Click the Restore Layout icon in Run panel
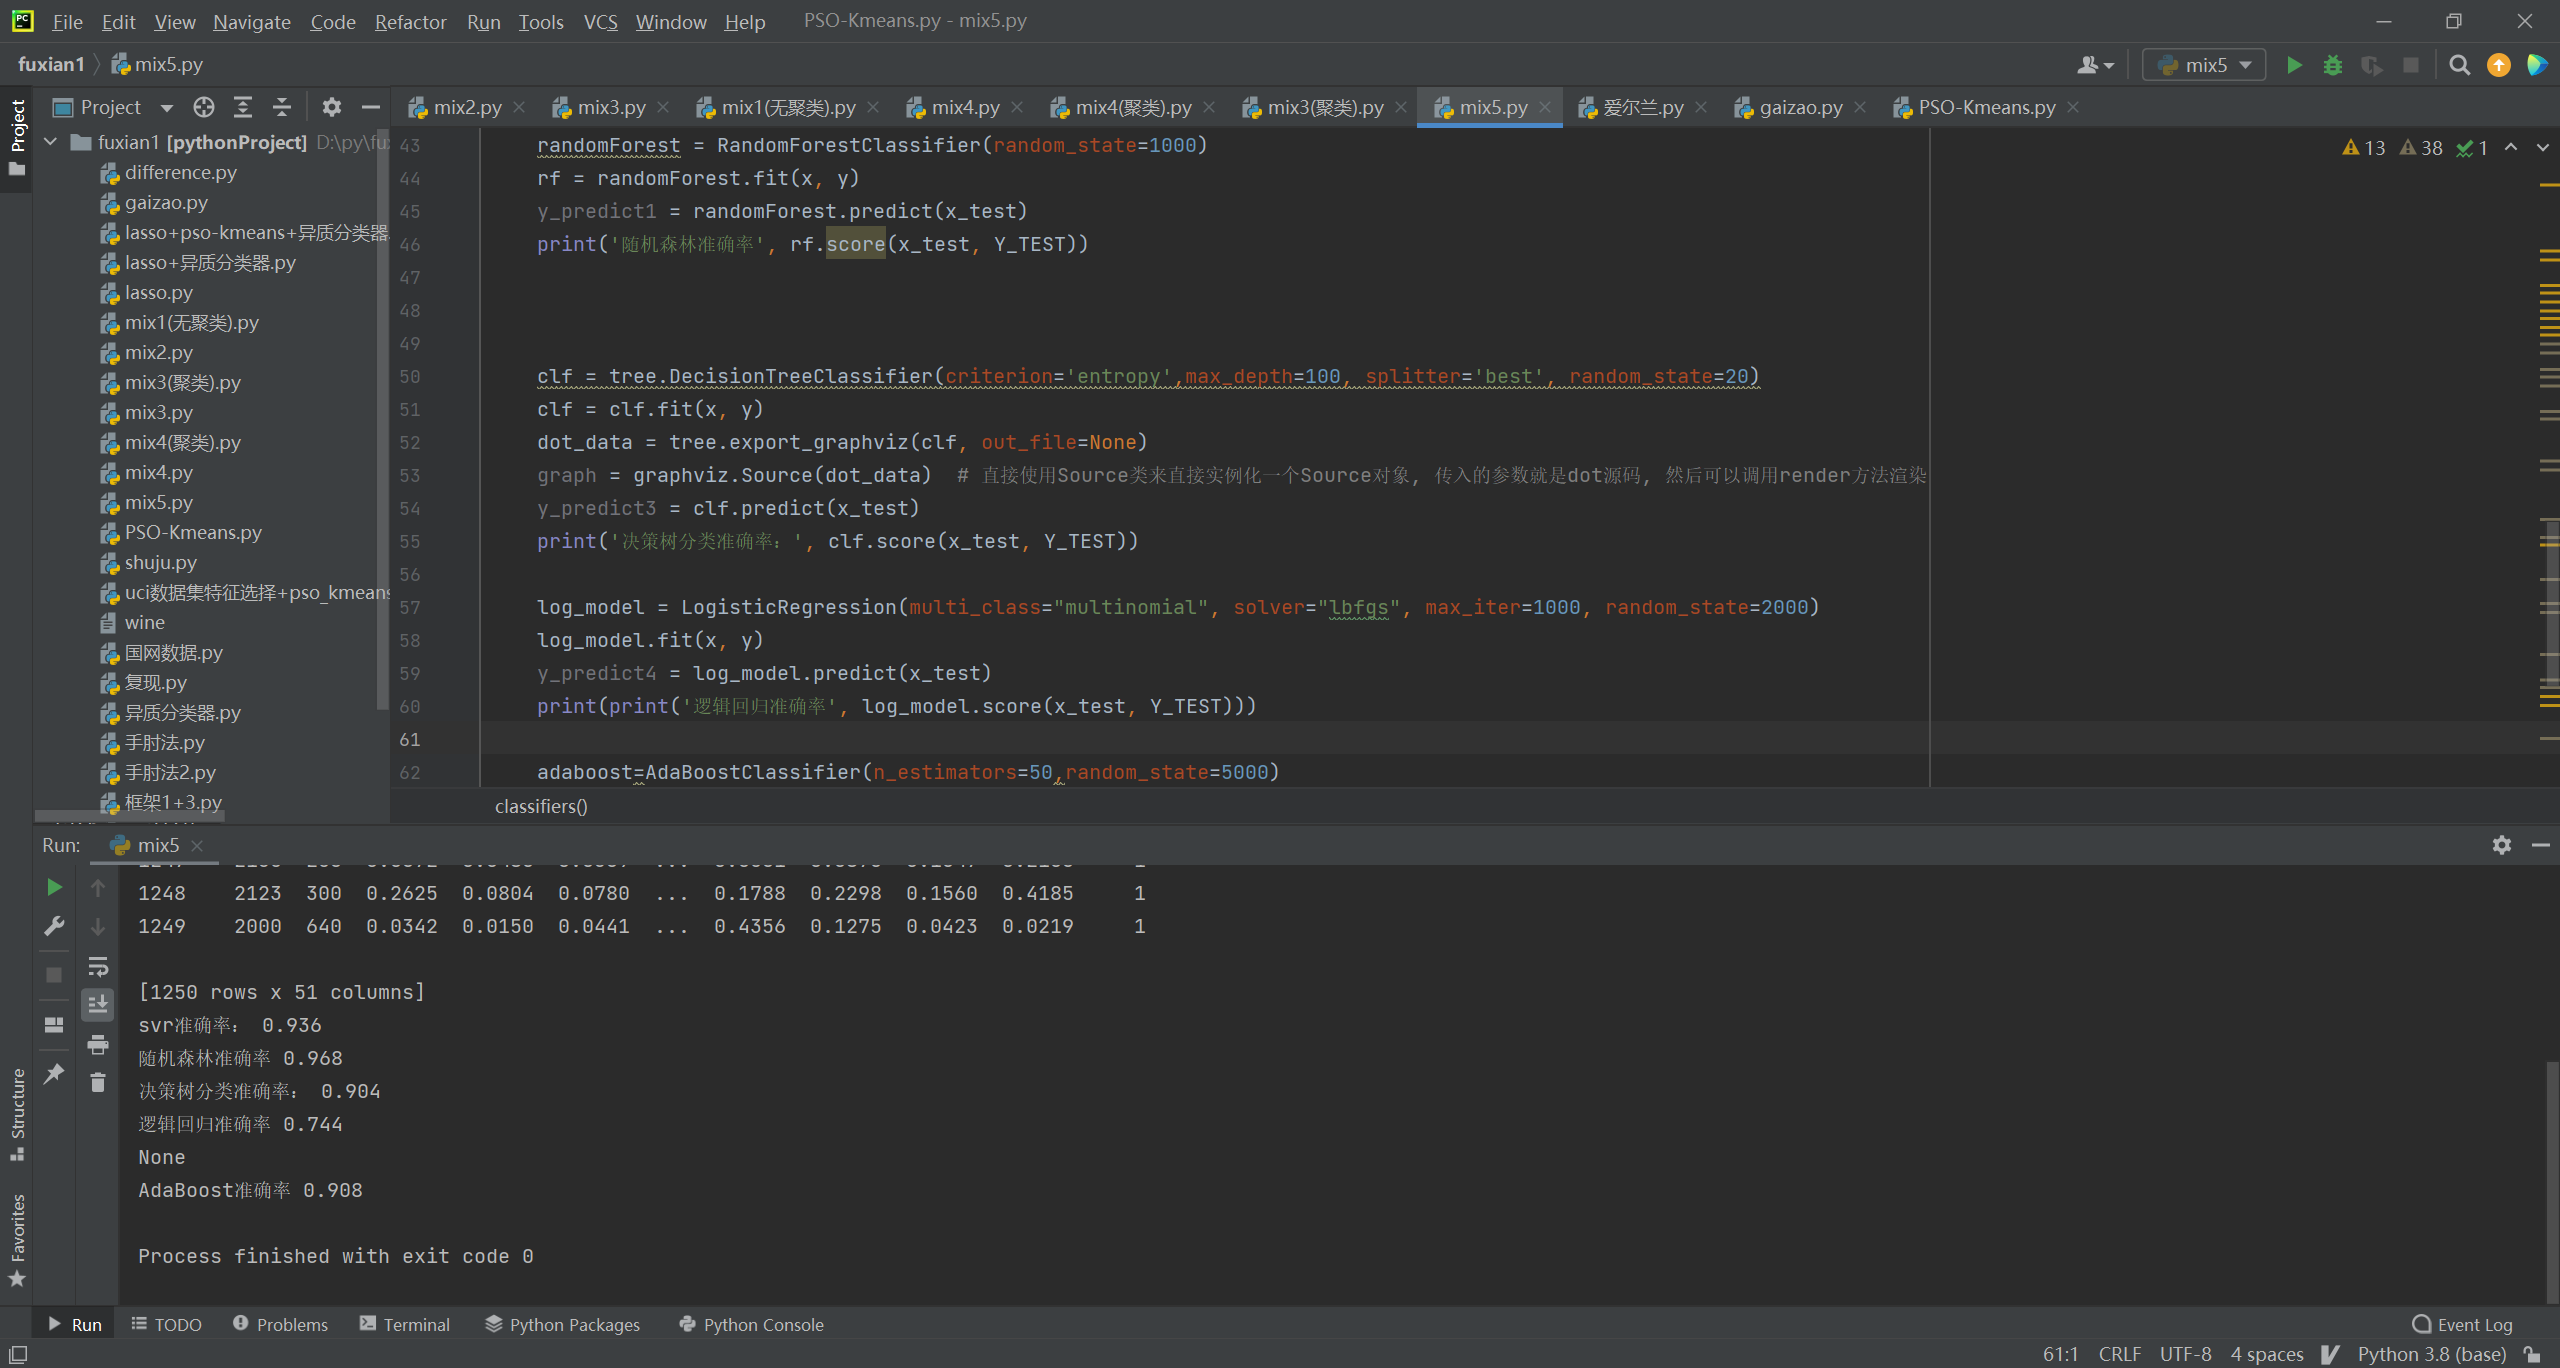Viewport: 2560px width, 1368px height. pos(54,1024)
